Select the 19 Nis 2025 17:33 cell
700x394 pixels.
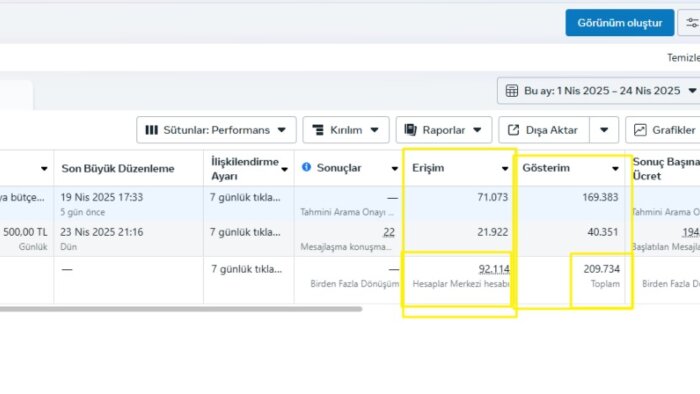point(102,197)
